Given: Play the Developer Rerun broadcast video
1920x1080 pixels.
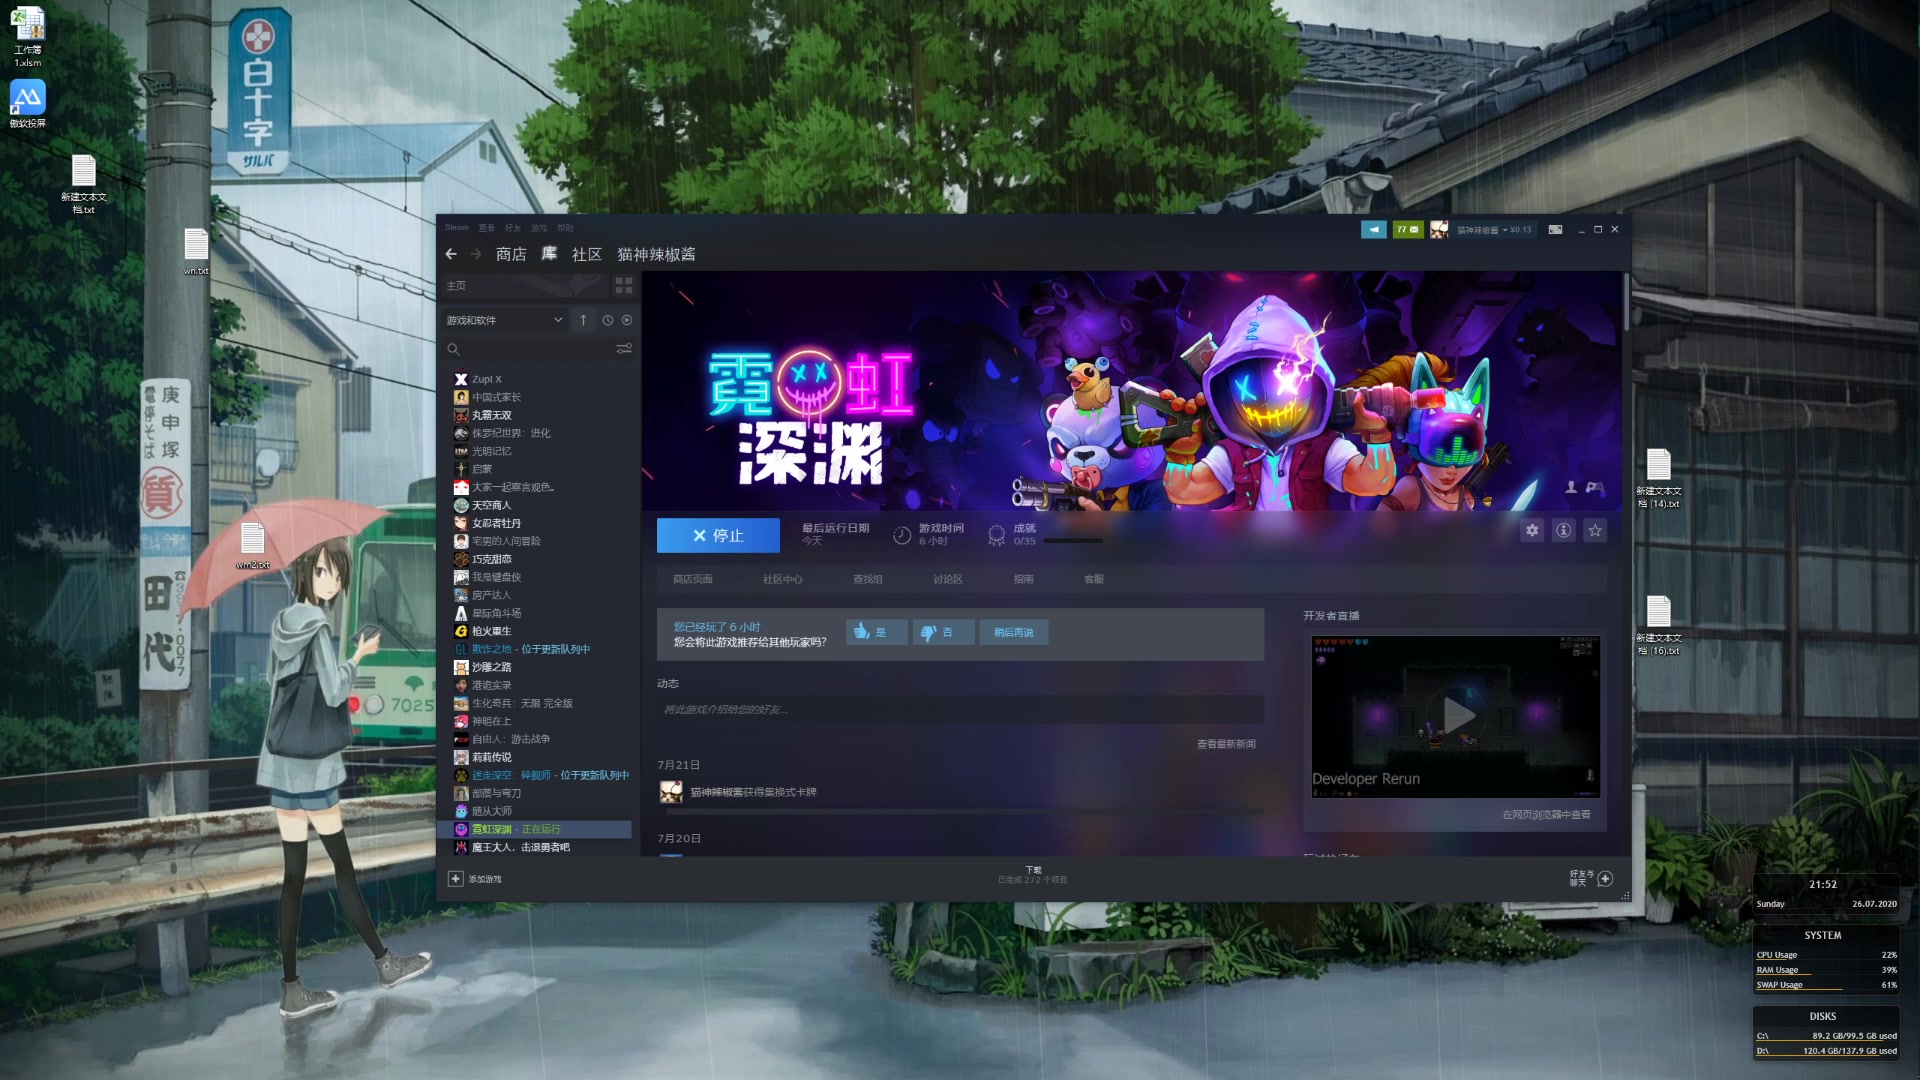Looking at the screenshot, I should (1457, 716).
